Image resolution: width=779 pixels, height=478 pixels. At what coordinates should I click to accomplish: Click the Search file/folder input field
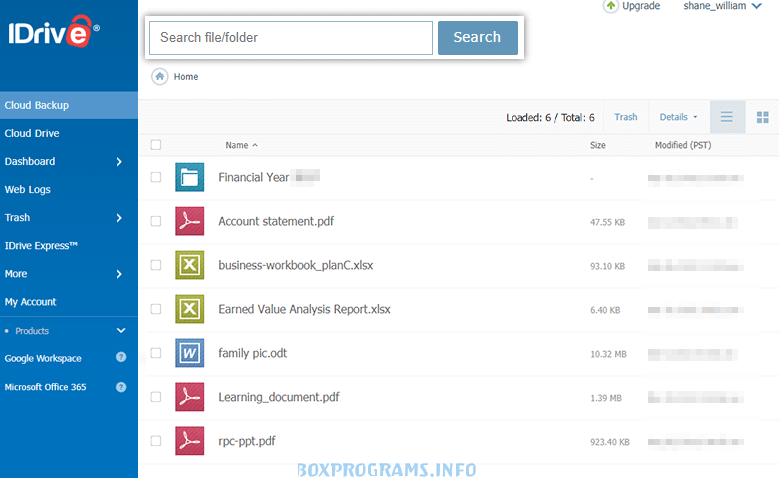coord(291,38)
